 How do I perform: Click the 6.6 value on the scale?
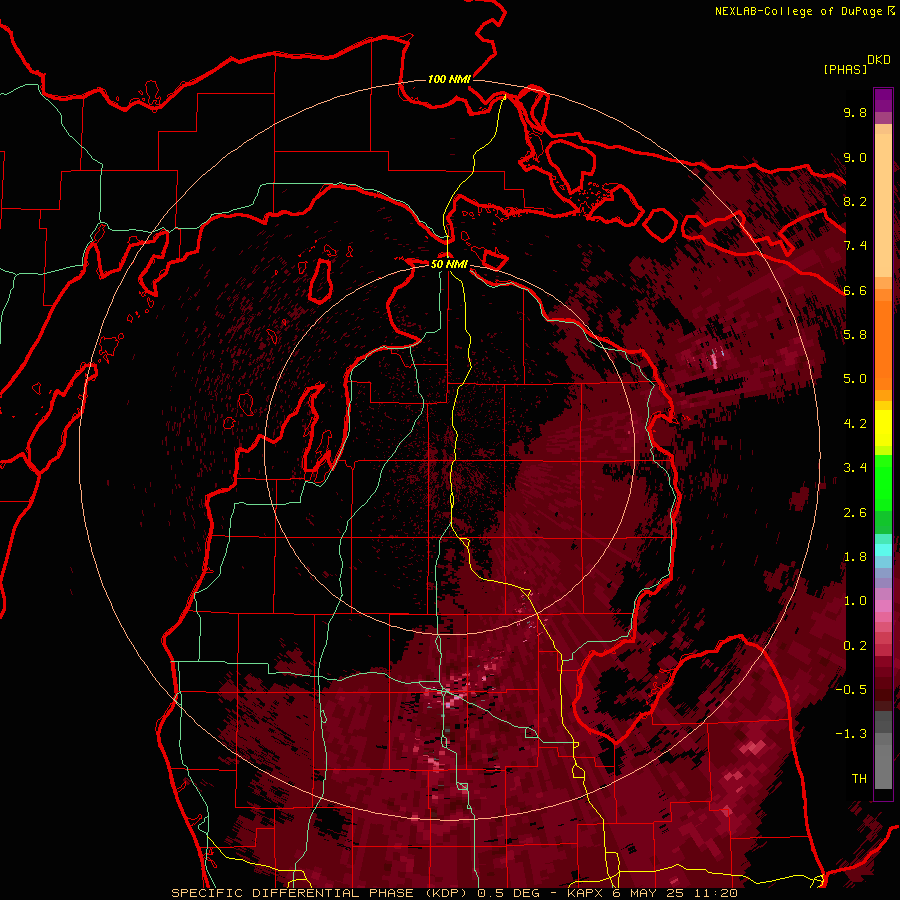point(855,290)
